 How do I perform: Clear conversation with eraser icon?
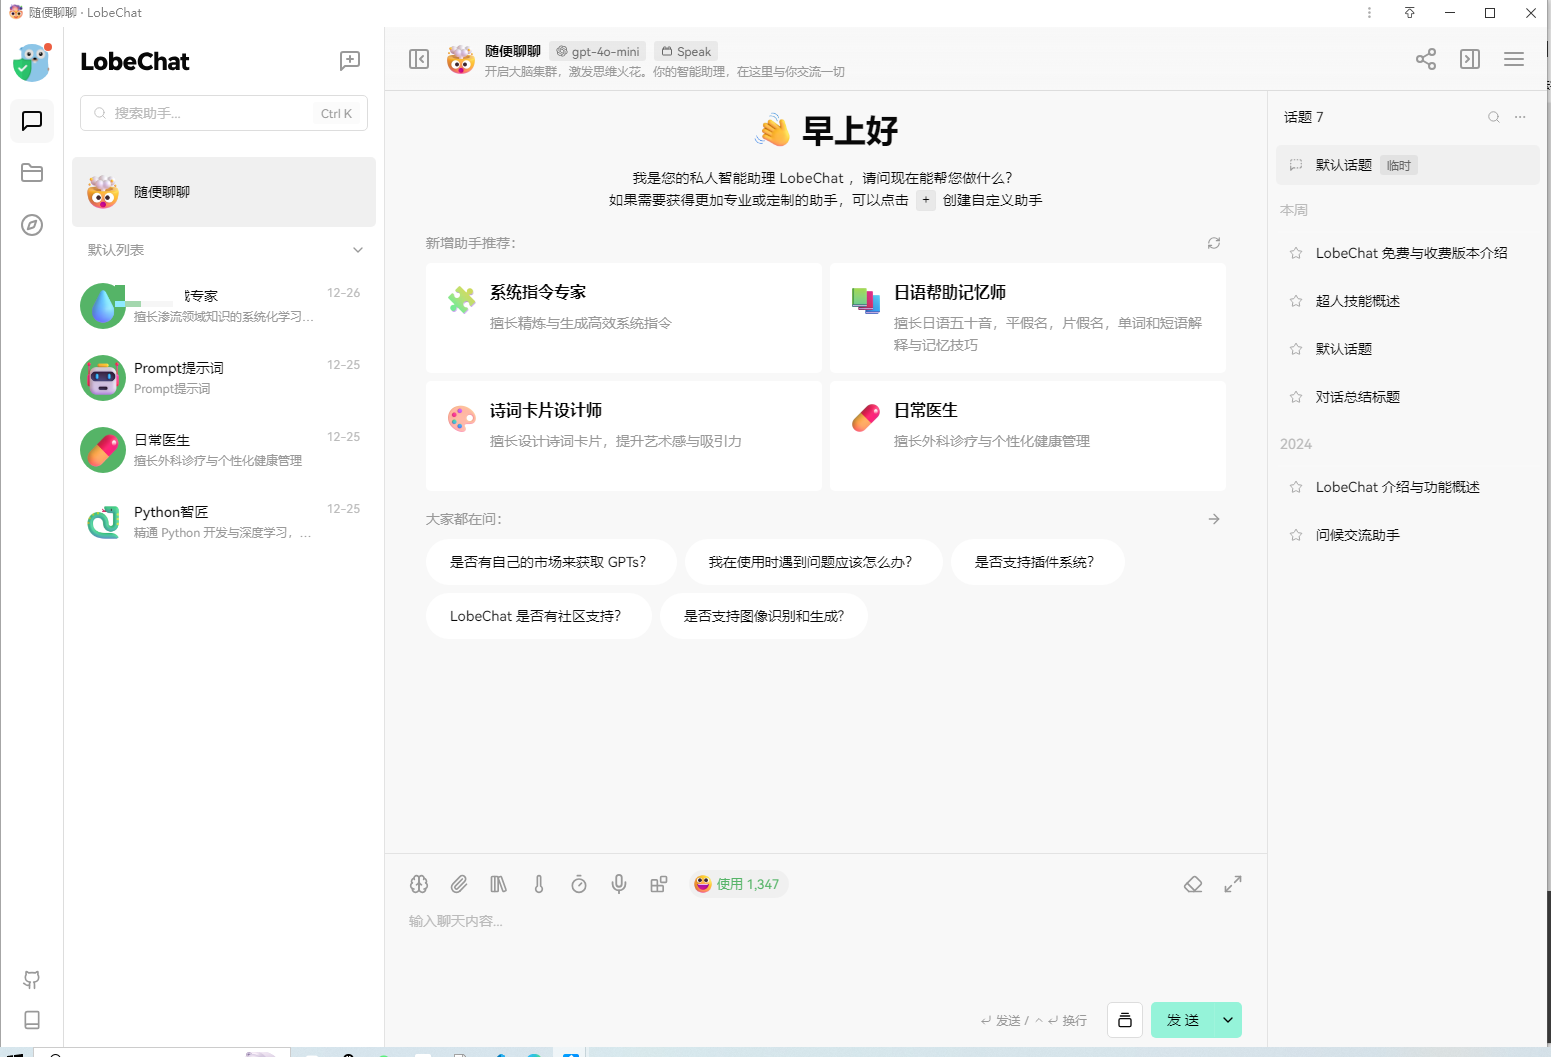pos(1193,884)
